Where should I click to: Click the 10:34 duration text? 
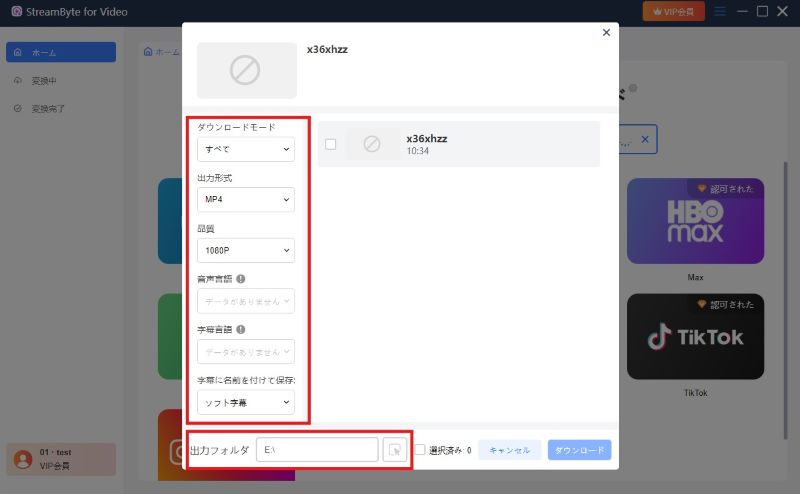(x=417, y=151)
